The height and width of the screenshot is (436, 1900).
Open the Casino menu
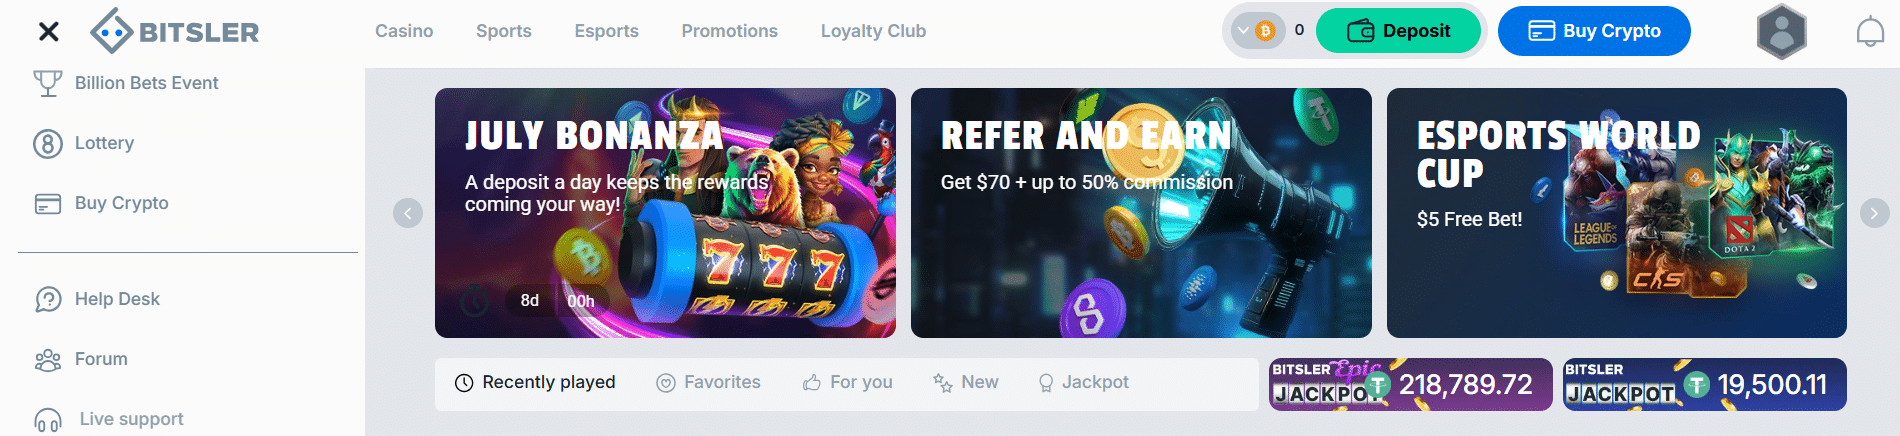pyautogui.click(x=404, y=31)
